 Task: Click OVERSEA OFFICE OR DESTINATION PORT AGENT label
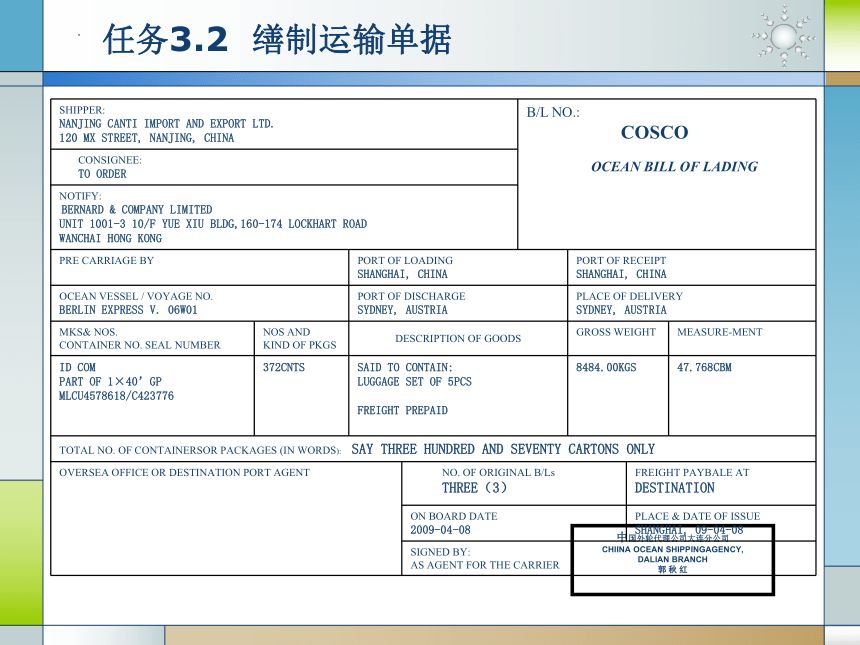tap(184, 472)
